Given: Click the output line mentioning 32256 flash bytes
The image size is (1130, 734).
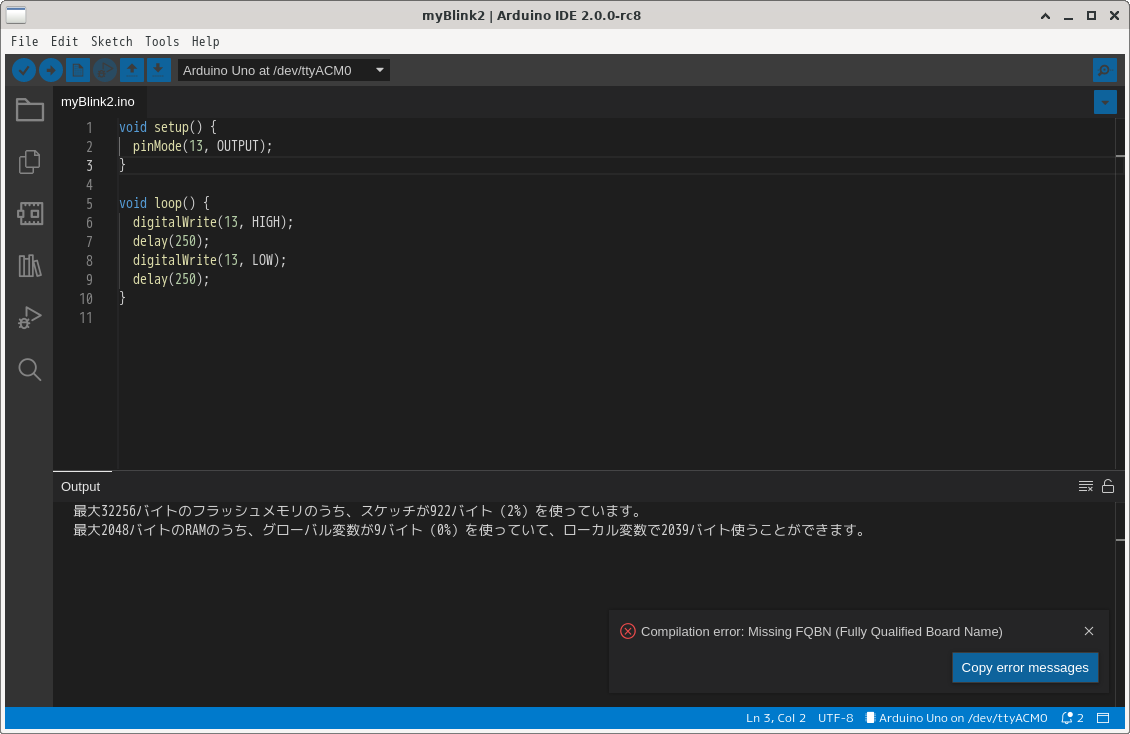Looking at the screenshot, I should (x=357, y=511).
